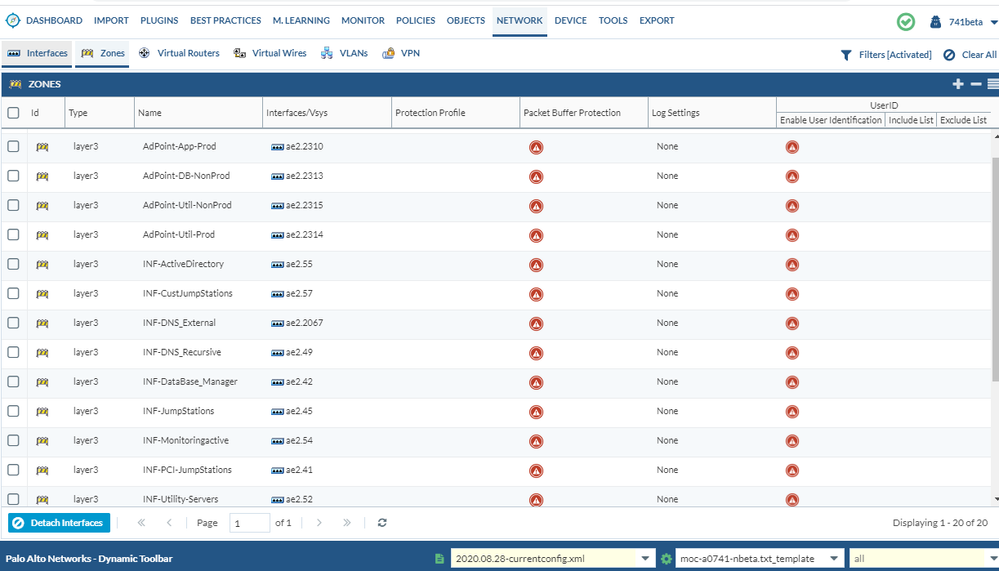Screen dimensions: 999x571
Task: Click warning icon in AdPoint-App-Prod Packet Buffer column
Action: tap(536, 147)
